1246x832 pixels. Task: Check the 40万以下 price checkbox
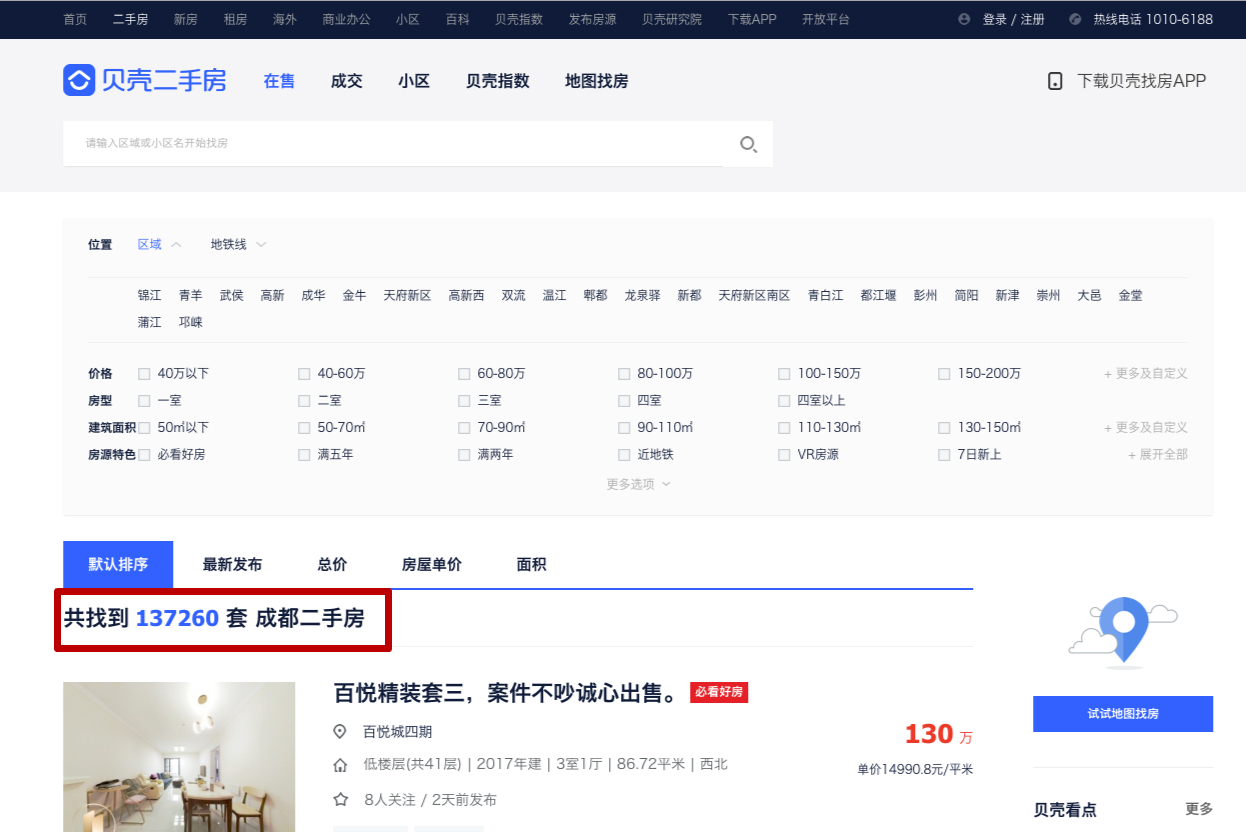coord(144,374)
